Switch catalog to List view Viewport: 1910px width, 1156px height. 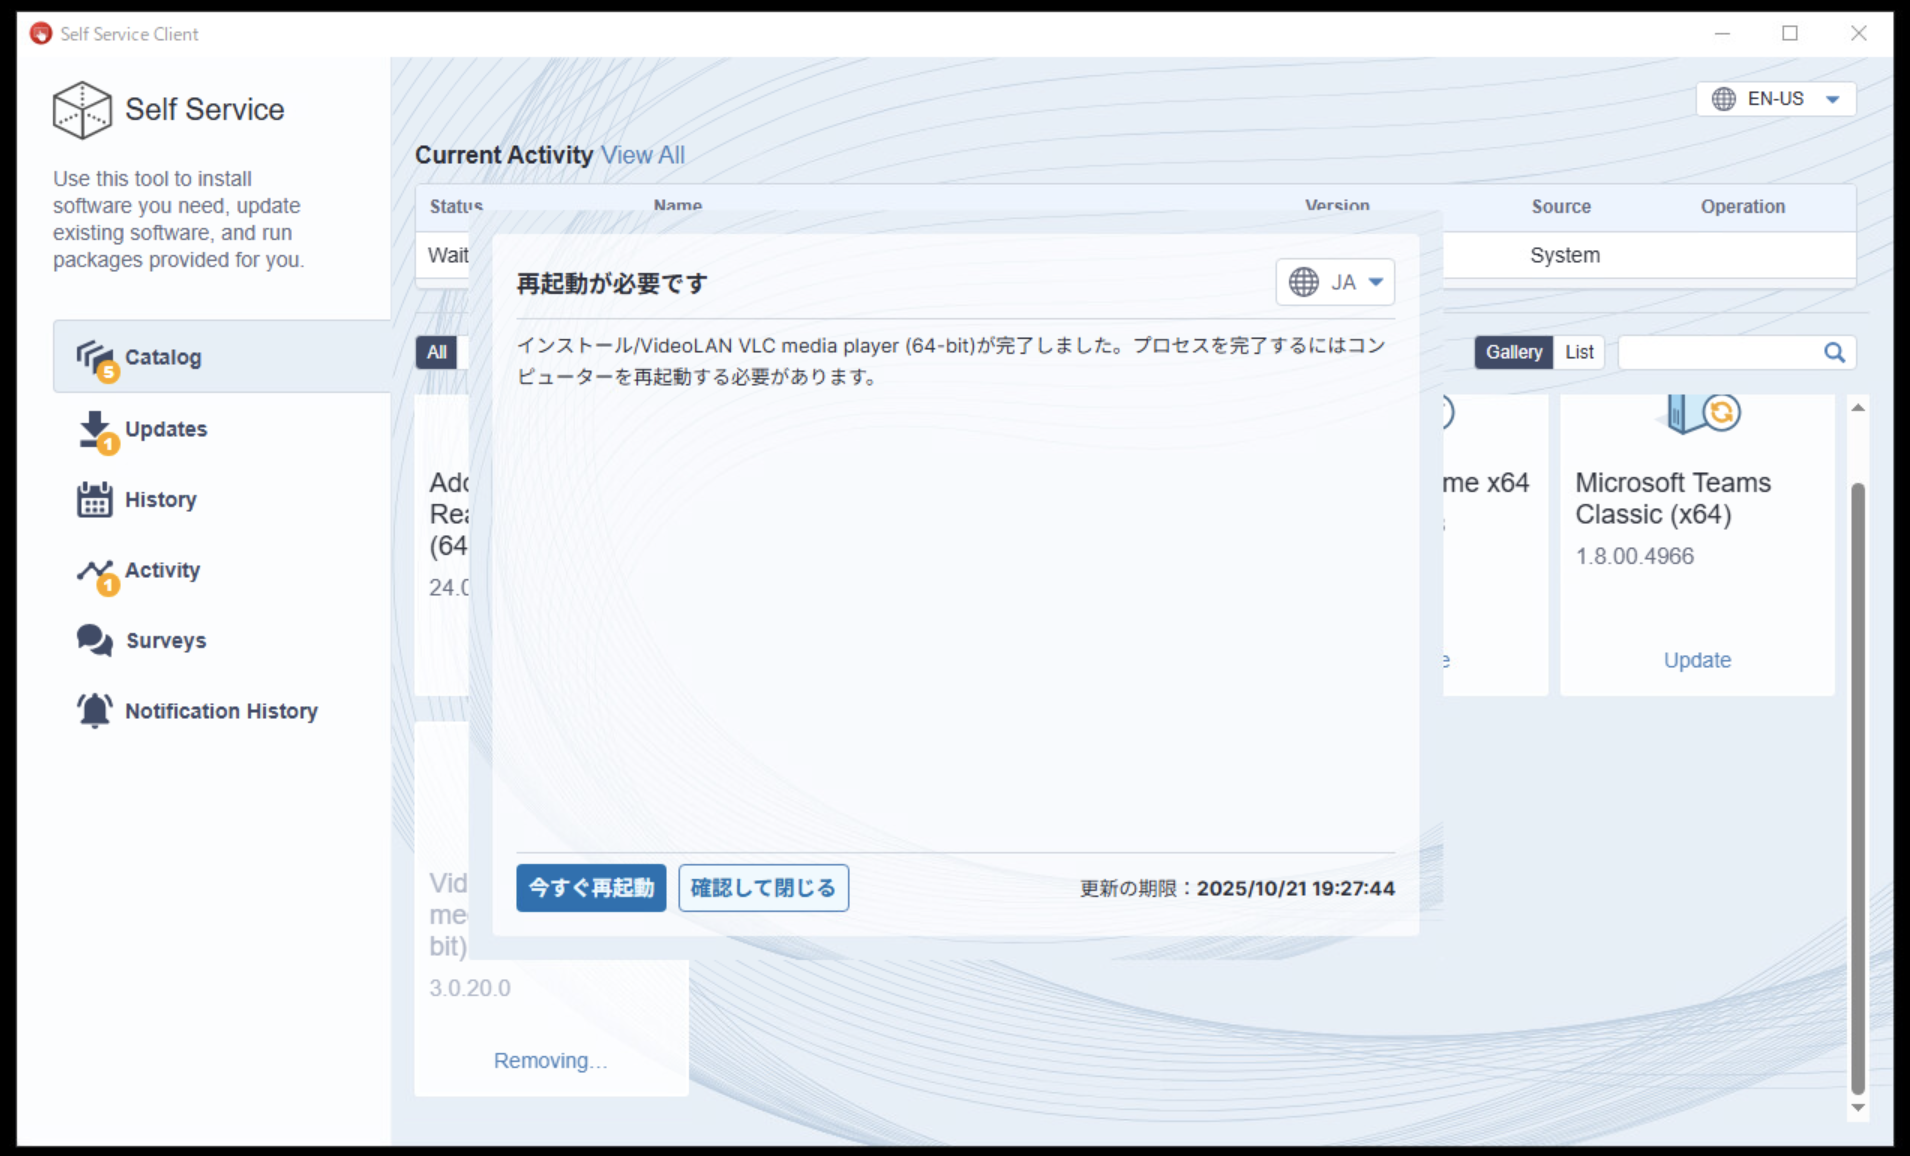(x=1579, y=352)
